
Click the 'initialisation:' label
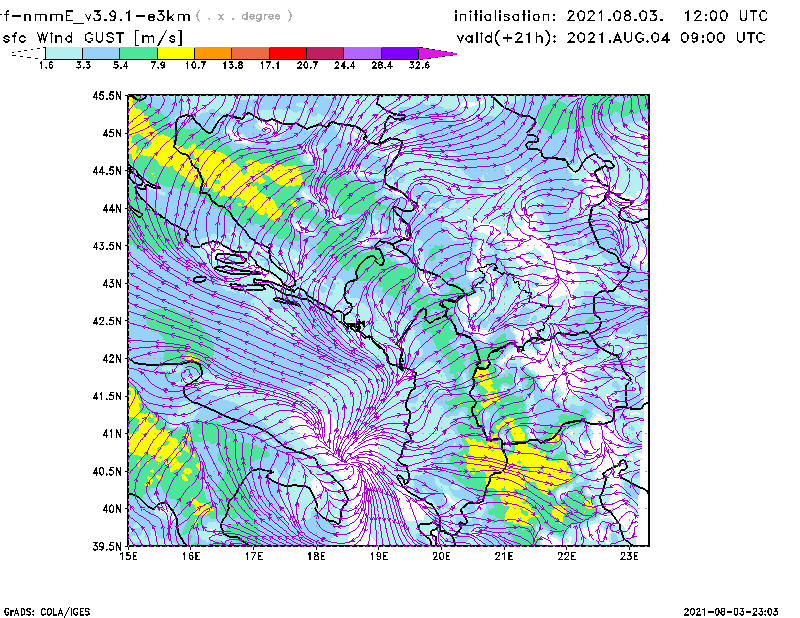pos(505,16)
